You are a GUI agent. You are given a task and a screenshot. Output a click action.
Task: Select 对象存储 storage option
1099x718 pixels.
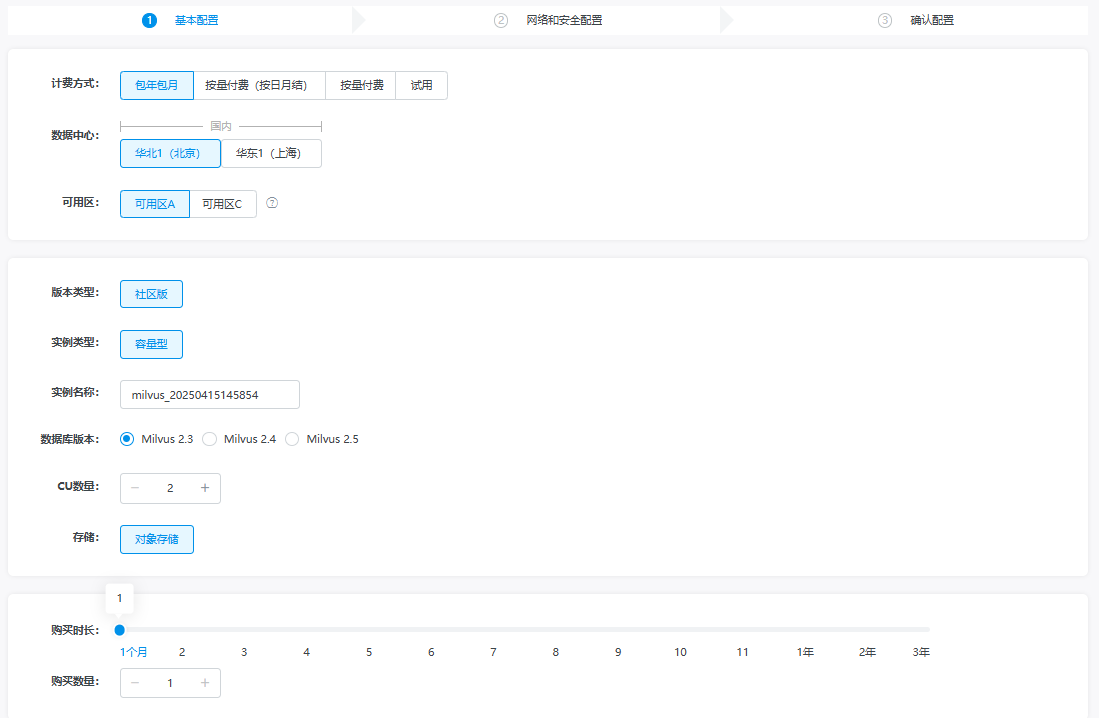[157, 540]
